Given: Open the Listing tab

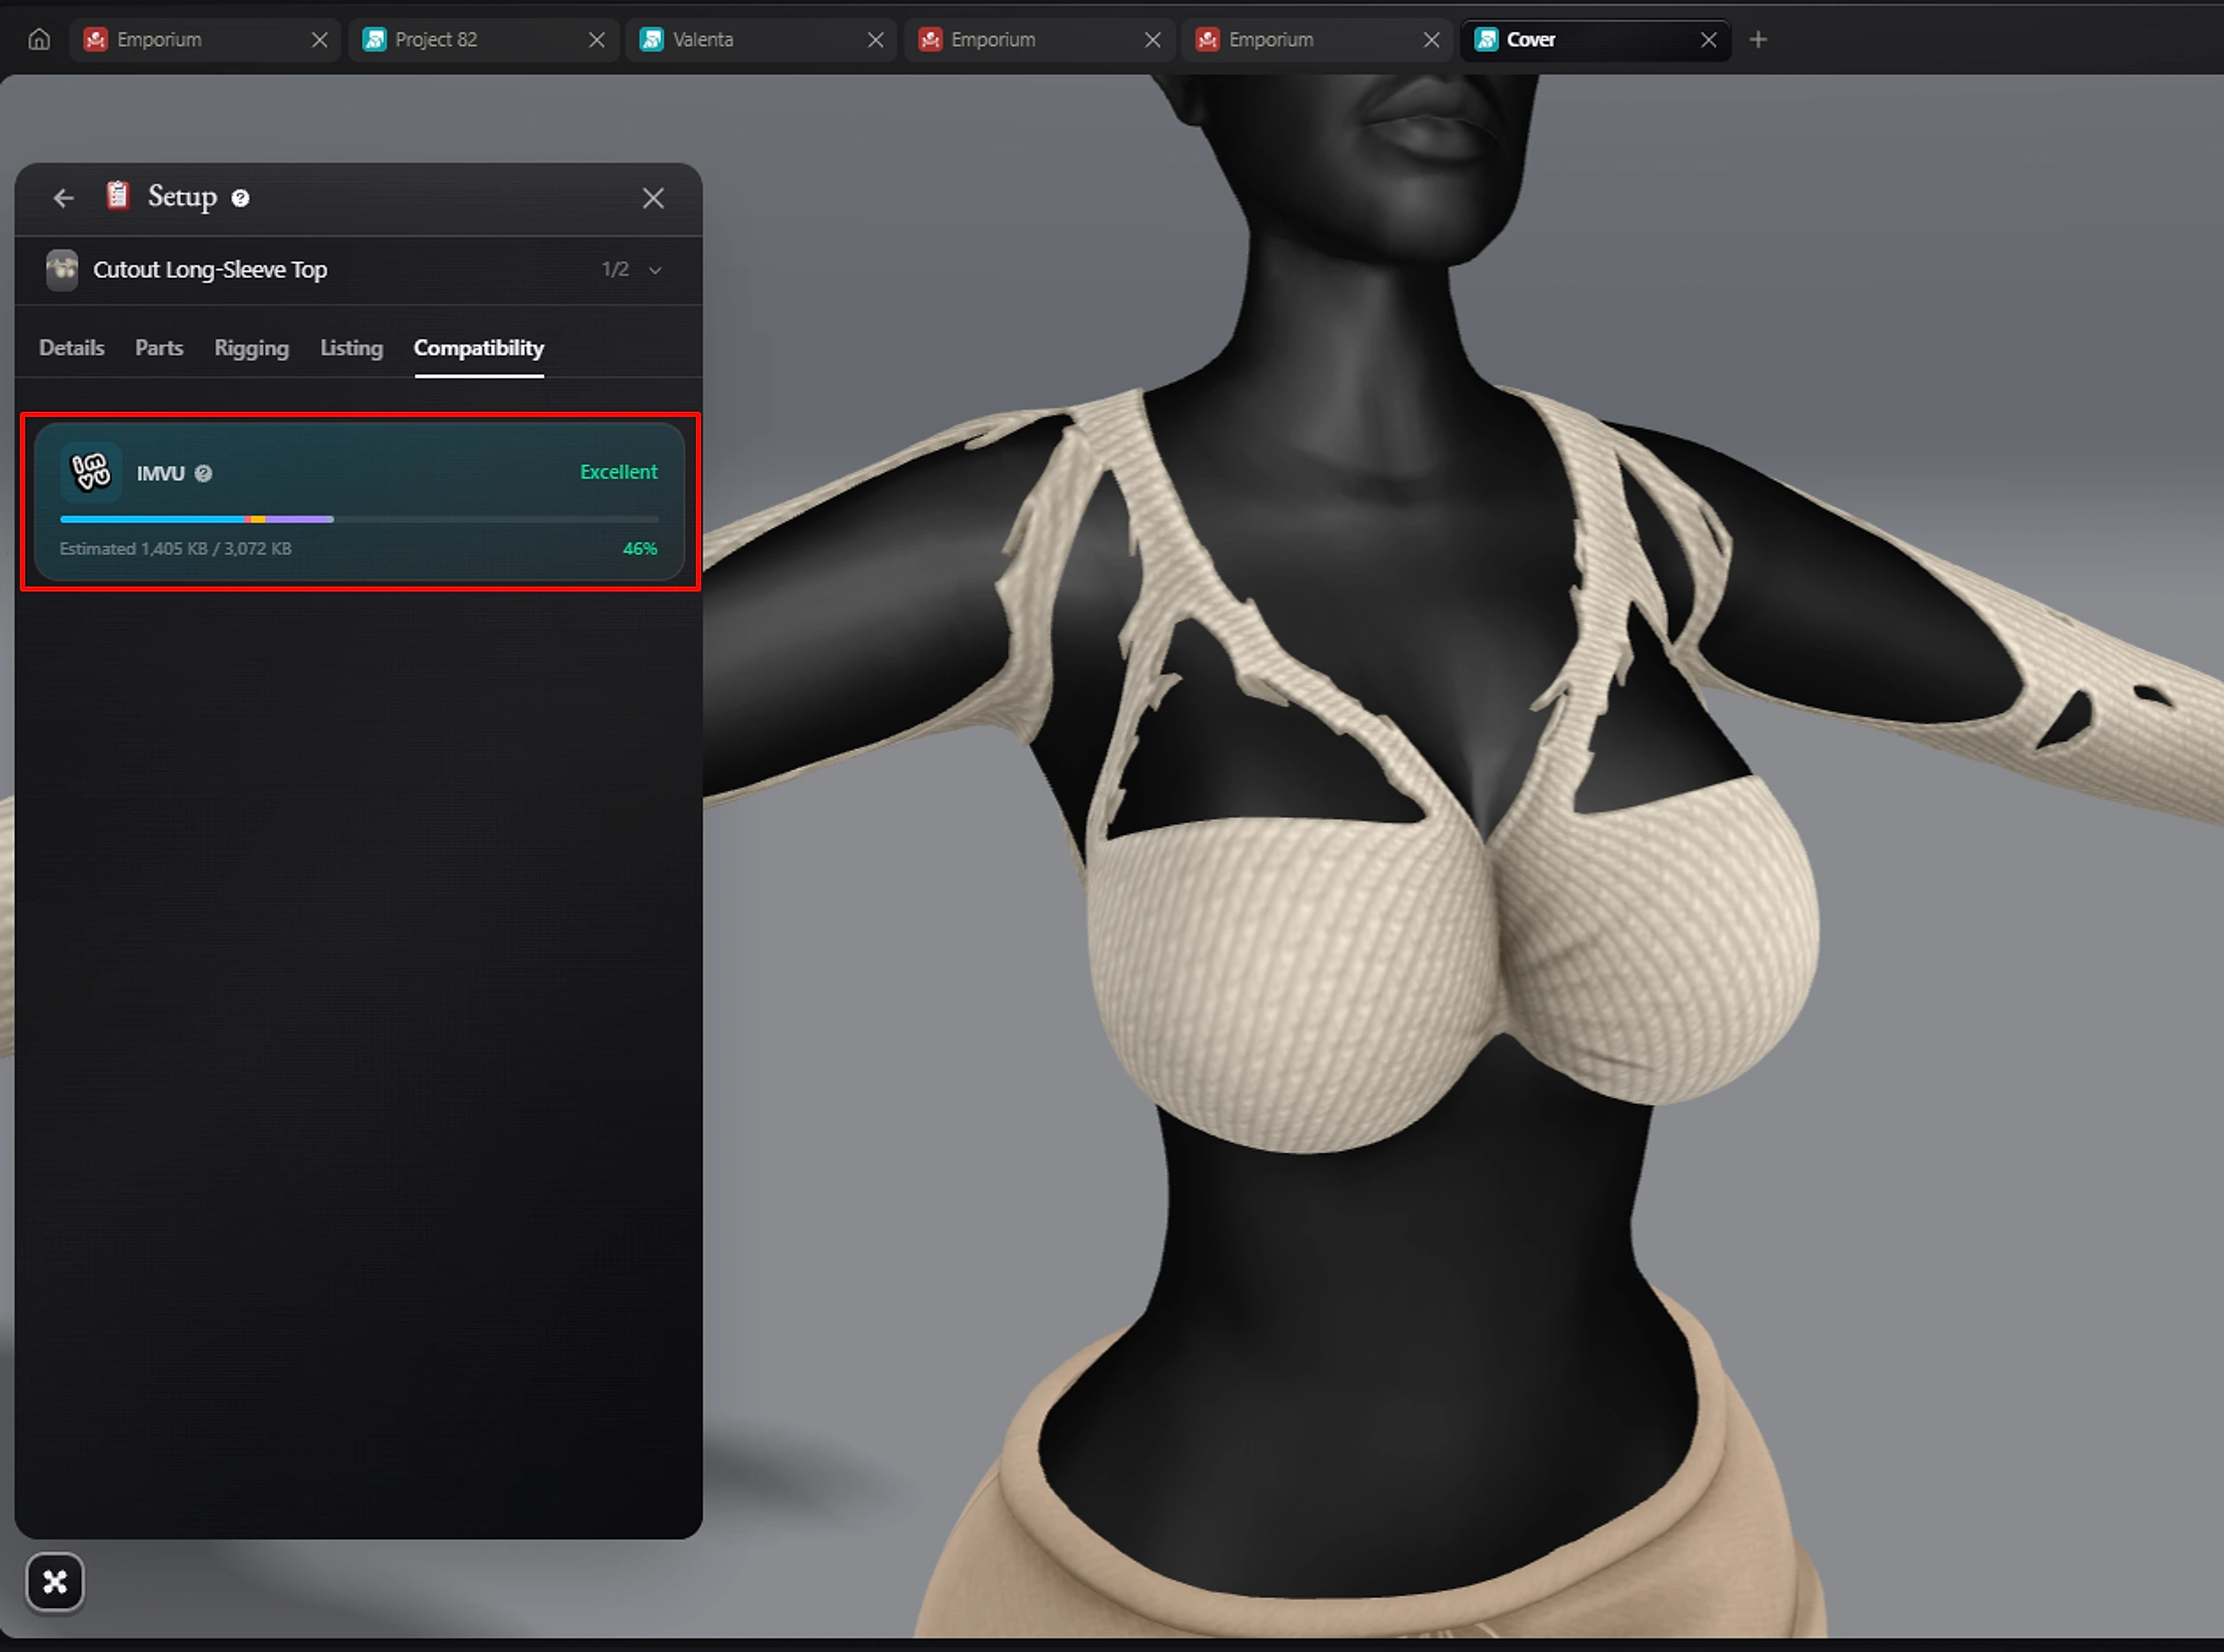Looking at the screenshot, I should click(351, 348).
